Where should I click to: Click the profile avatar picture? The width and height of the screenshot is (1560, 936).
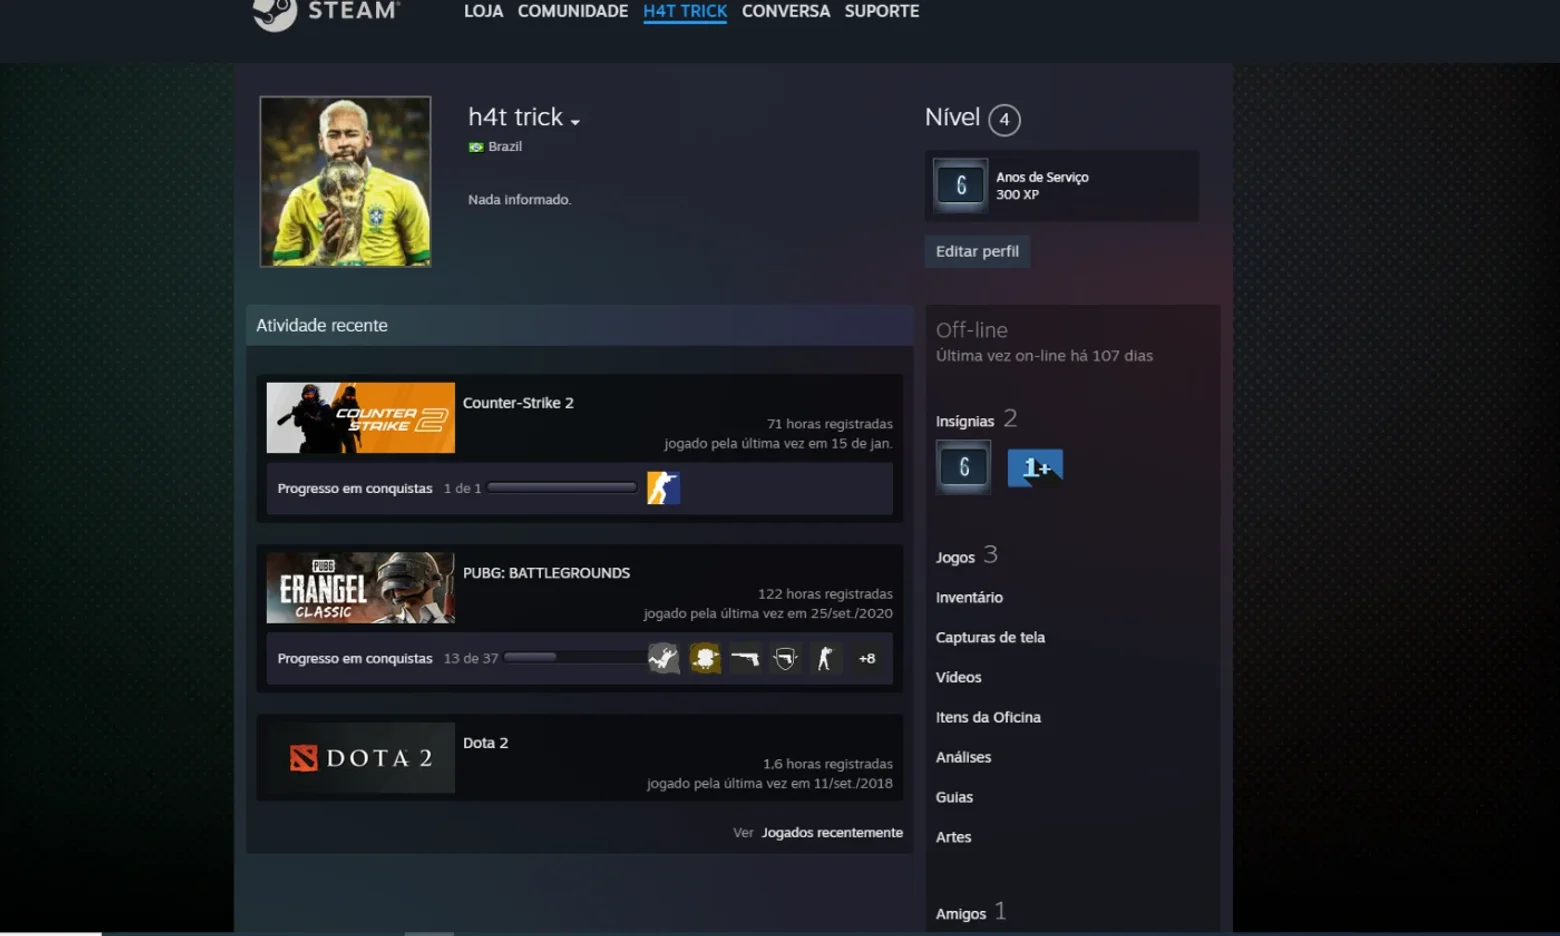tap(345, 181)
